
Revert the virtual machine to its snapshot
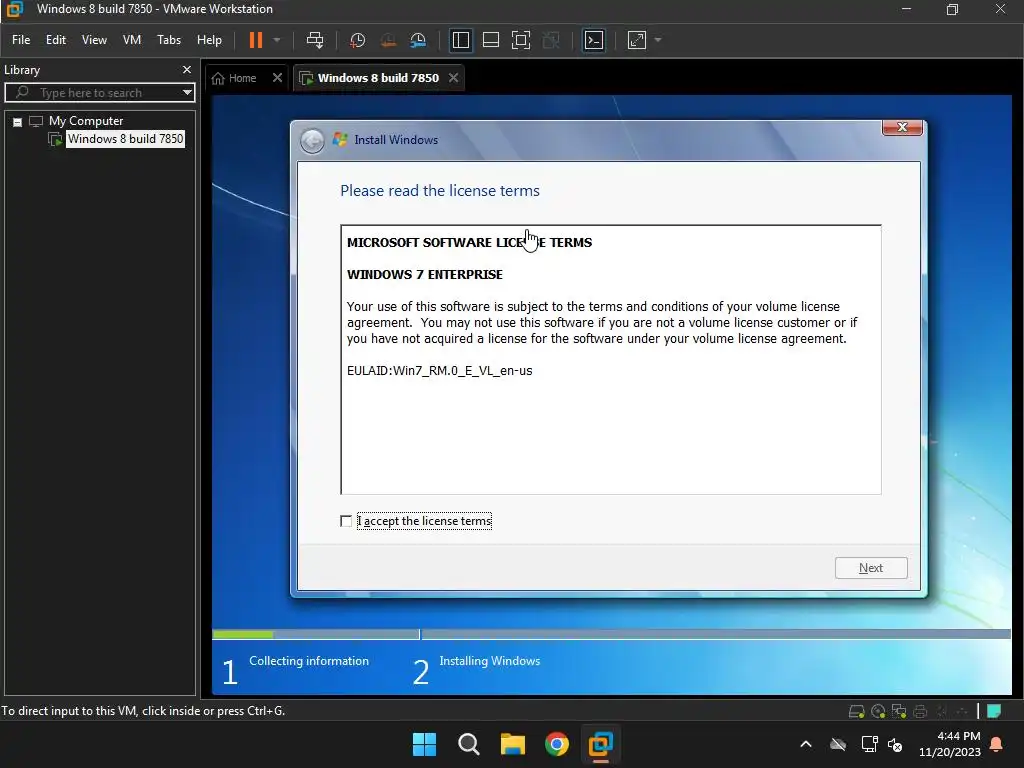coord(388,40)
